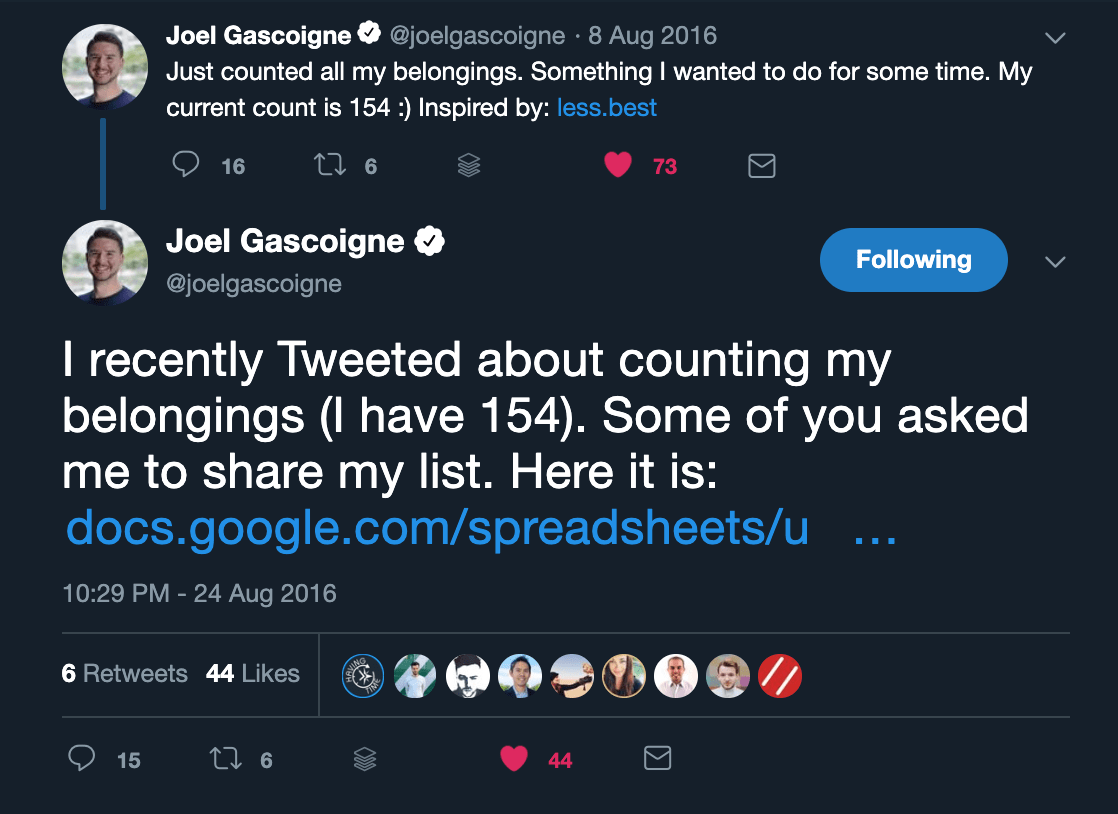Open the Google Docs spreadsheet link
Image resolution: width=1118 pixels, height=814 pixels.
point(437,529)
